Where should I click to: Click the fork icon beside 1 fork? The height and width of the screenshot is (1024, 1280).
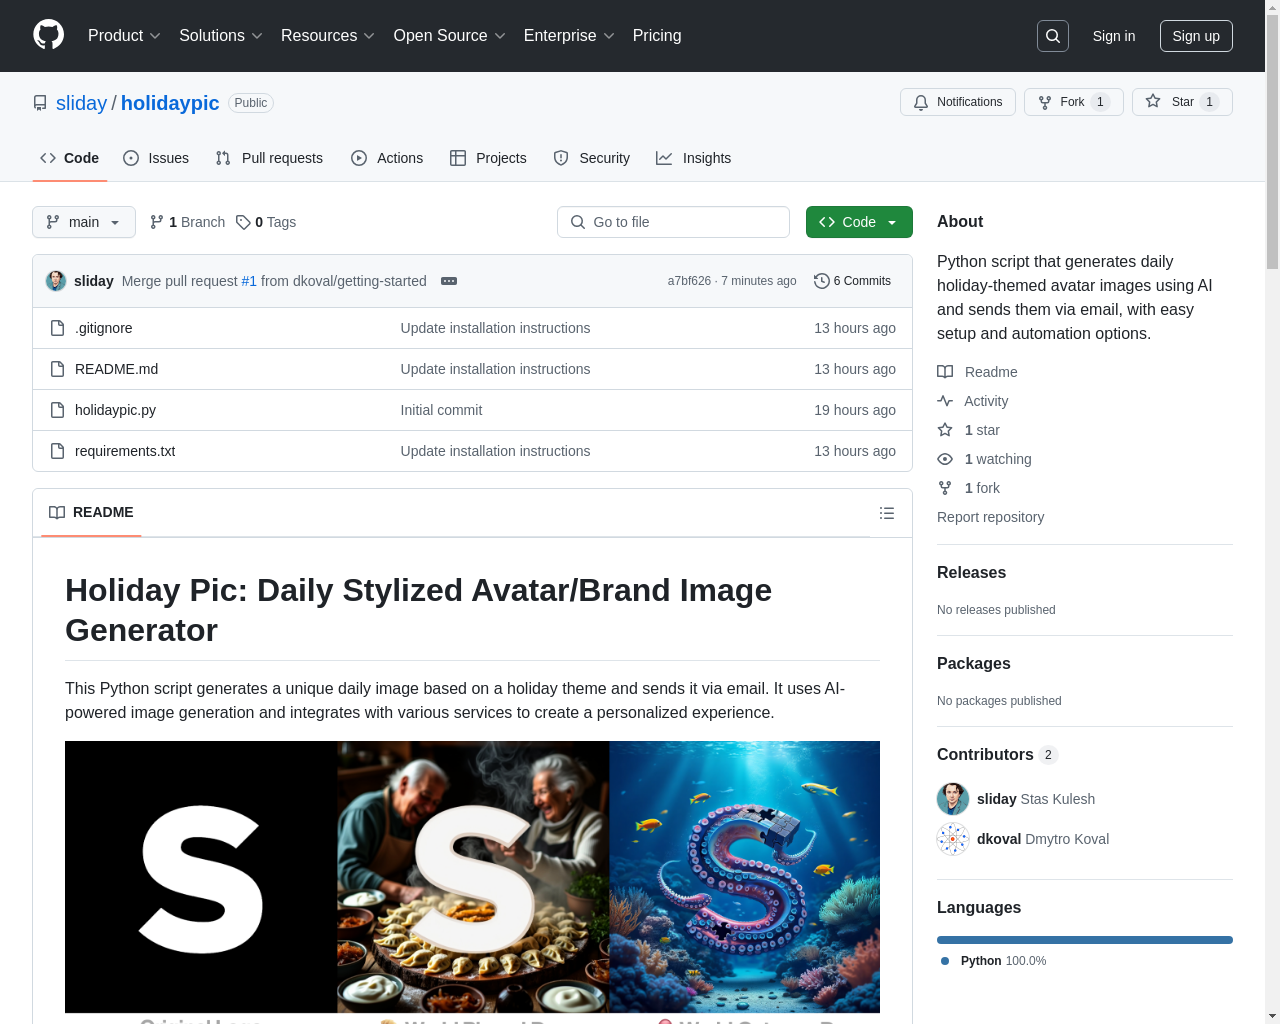945,488
